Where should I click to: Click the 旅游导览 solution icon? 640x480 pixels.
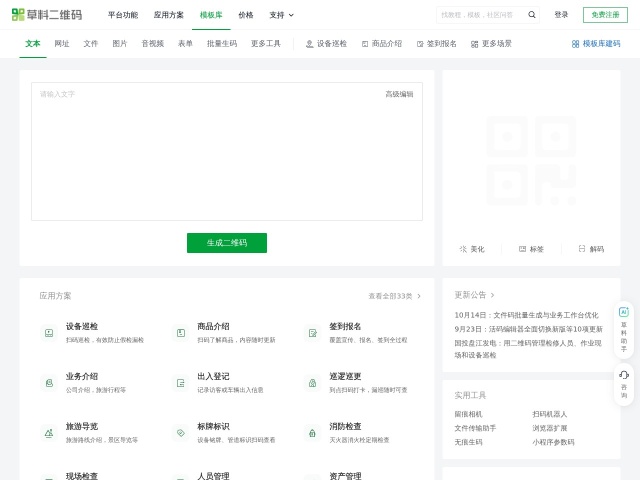click(49, 433)
